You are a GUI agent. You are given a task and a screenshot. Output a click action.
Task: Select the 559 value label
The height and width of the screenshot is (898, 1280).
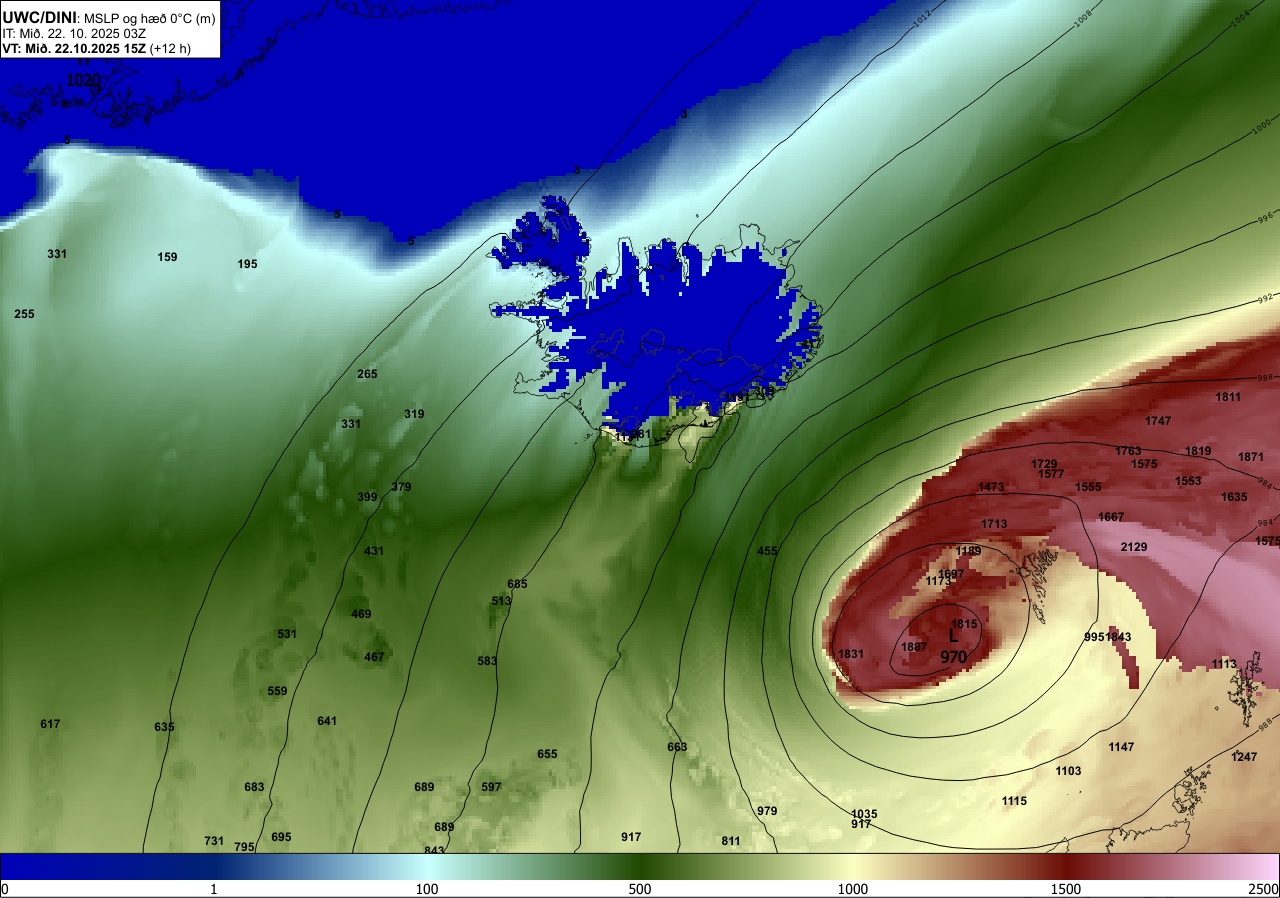coord(277,691)
